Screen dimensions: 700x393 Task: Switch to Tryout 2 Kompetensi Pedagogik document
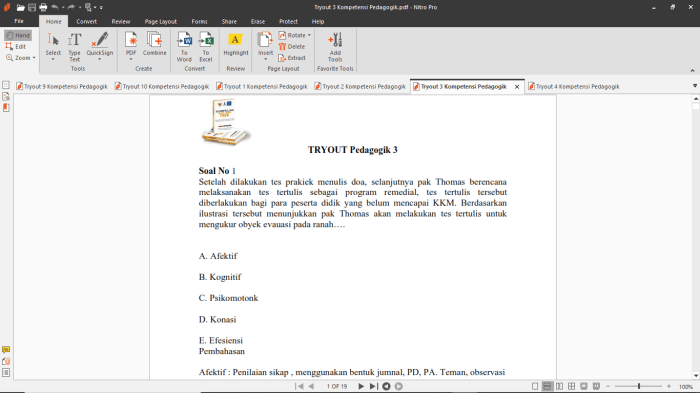point(360,87)
